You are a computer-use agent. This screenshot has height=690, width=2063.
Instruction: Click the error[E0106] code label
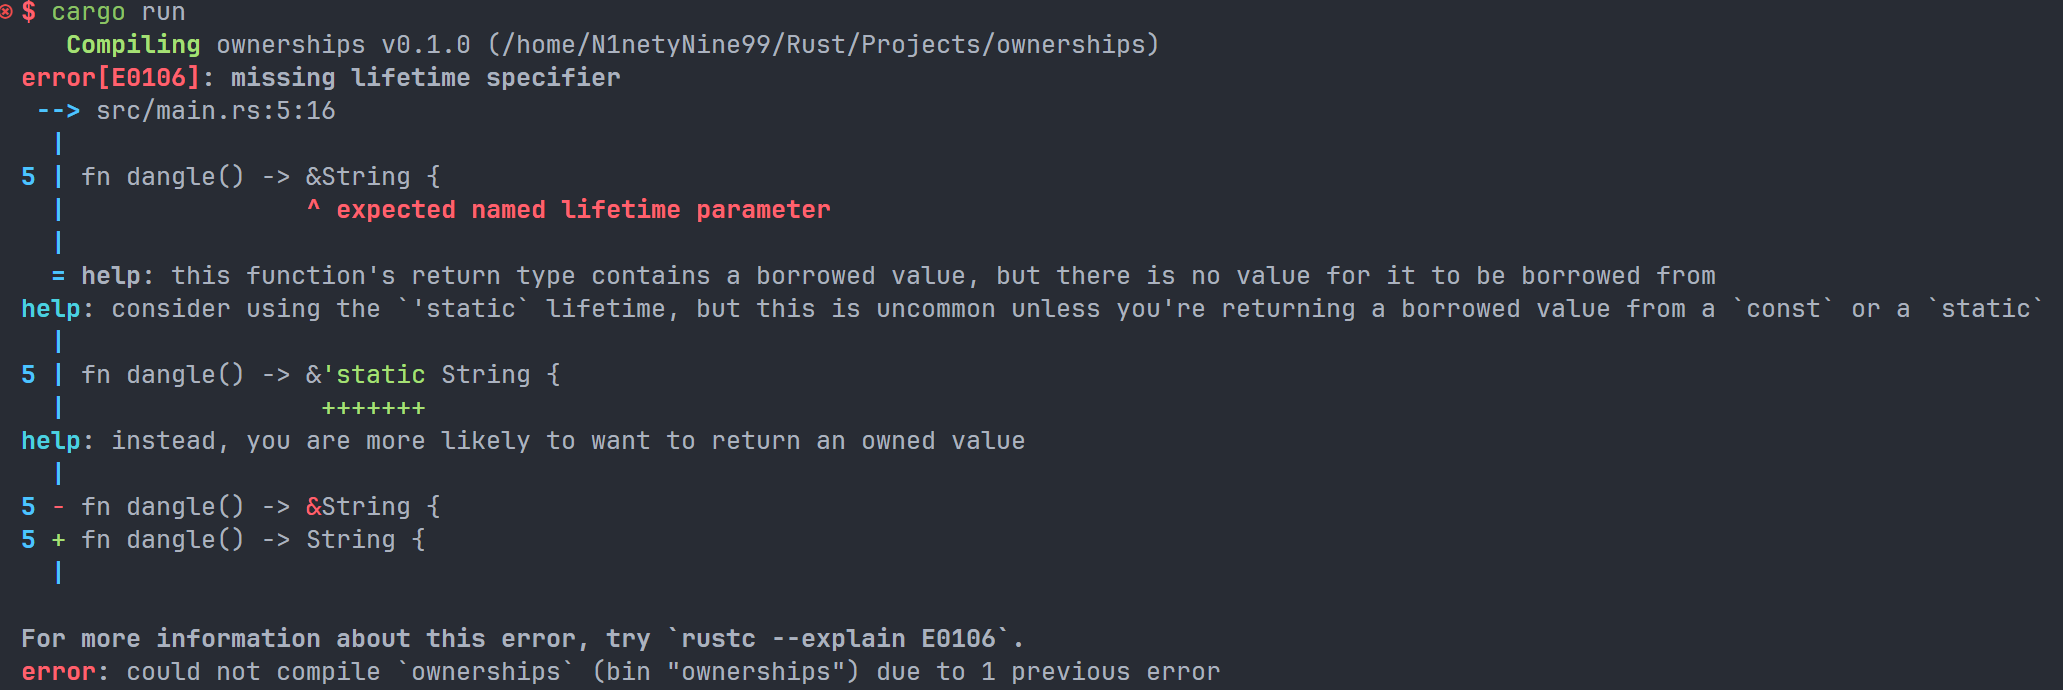pos(110,78)
